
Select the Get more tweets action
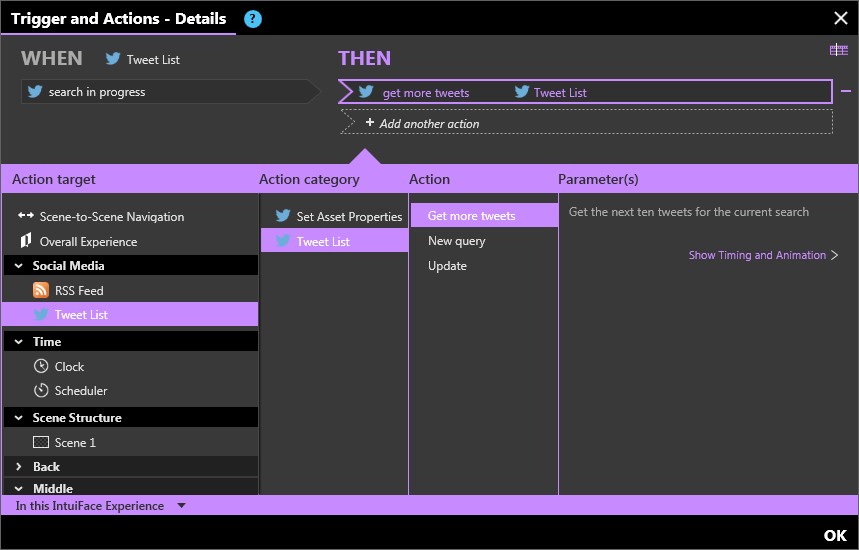click(484, 215)
